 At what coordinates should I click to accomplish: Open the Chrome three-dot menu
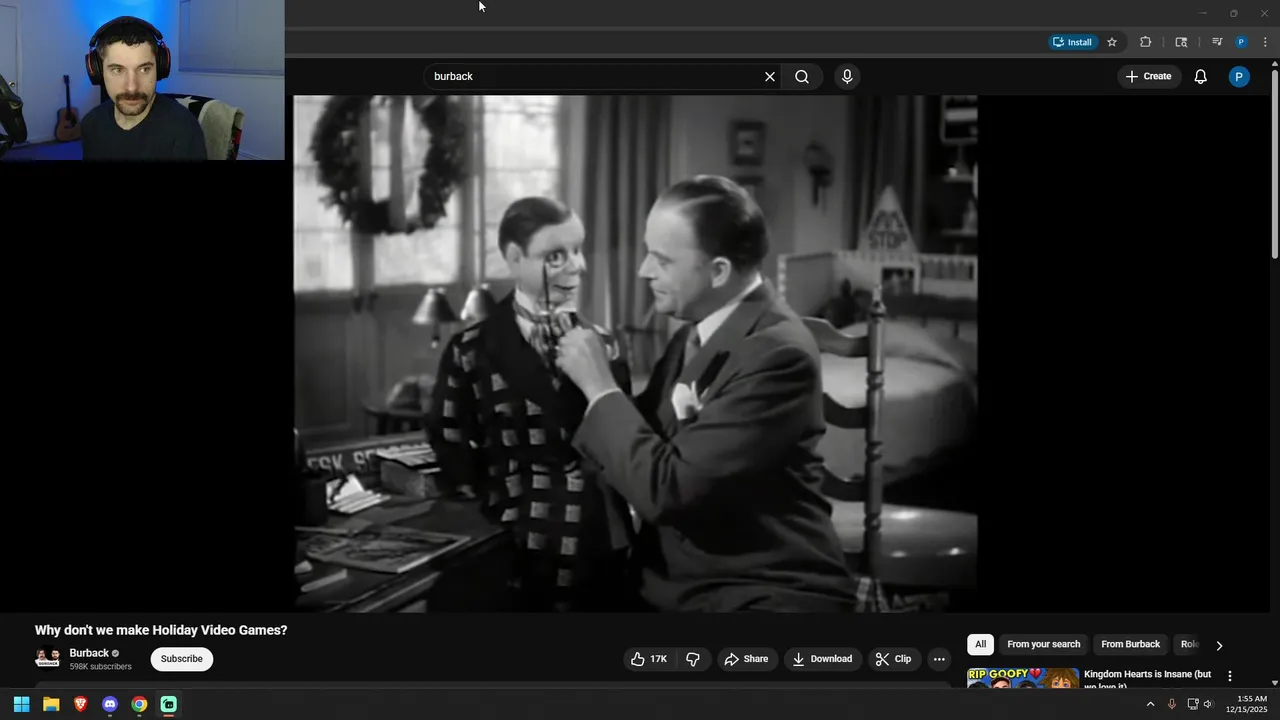tap(1265, 42)
